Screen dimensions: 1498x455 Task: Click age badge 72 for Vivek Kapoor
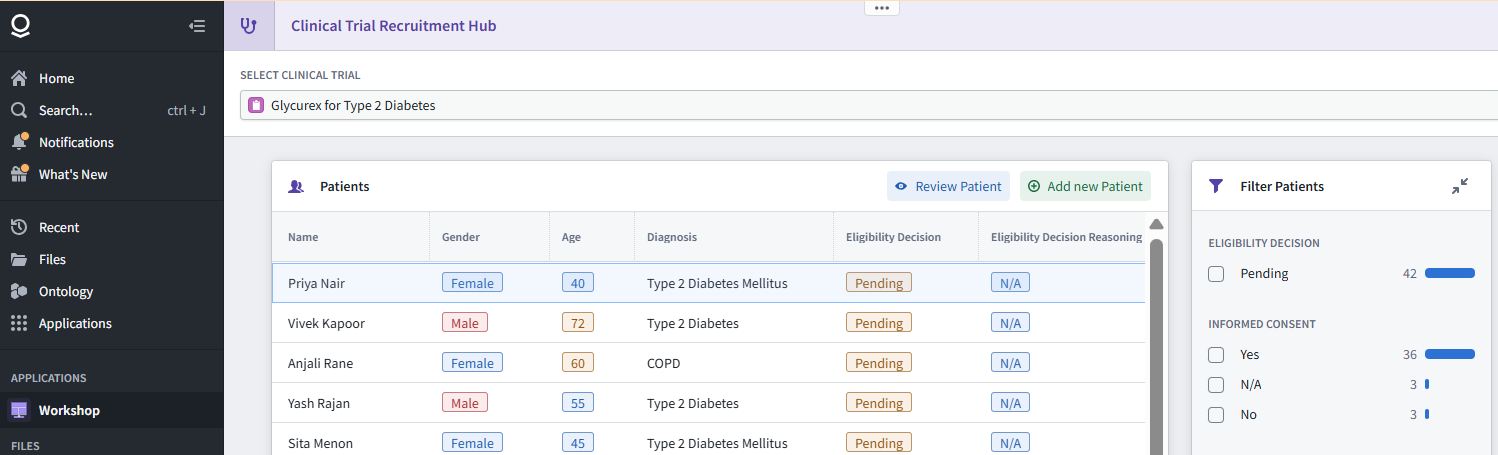pyautogui.click(x=578, y=323)
